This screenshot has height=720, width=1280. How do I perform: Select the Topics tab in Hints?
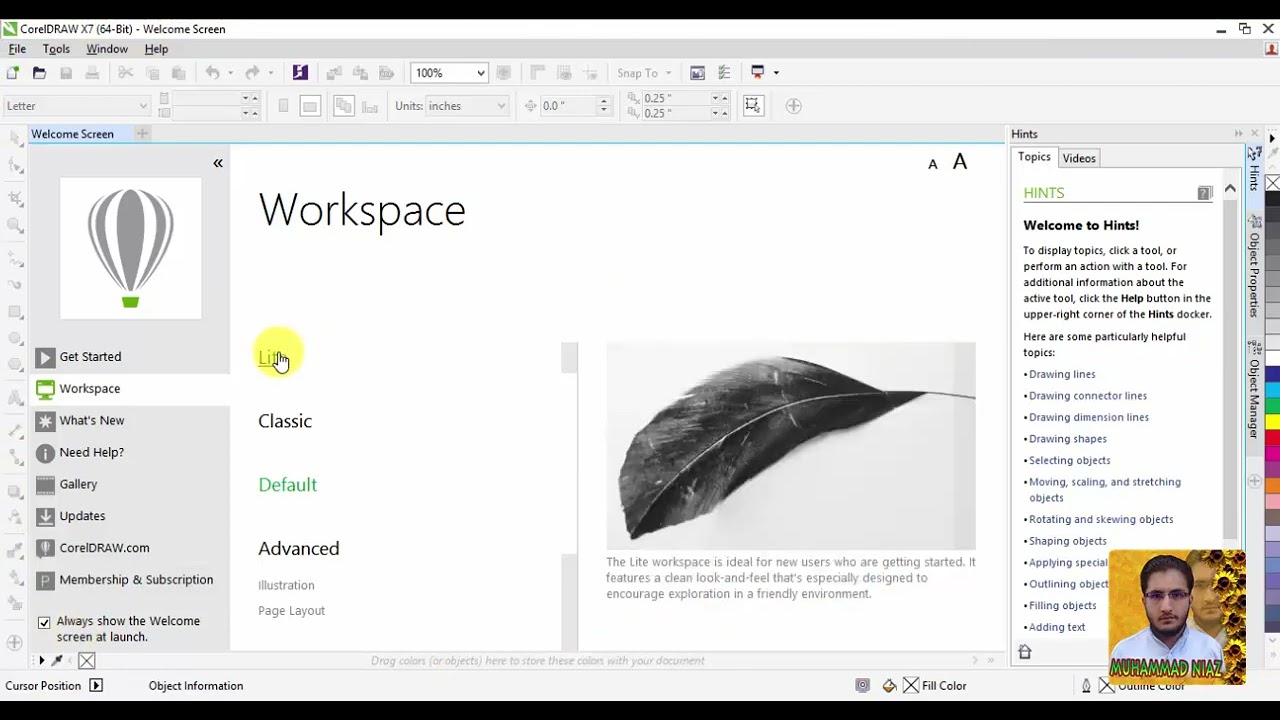[x=1034, y=157]
